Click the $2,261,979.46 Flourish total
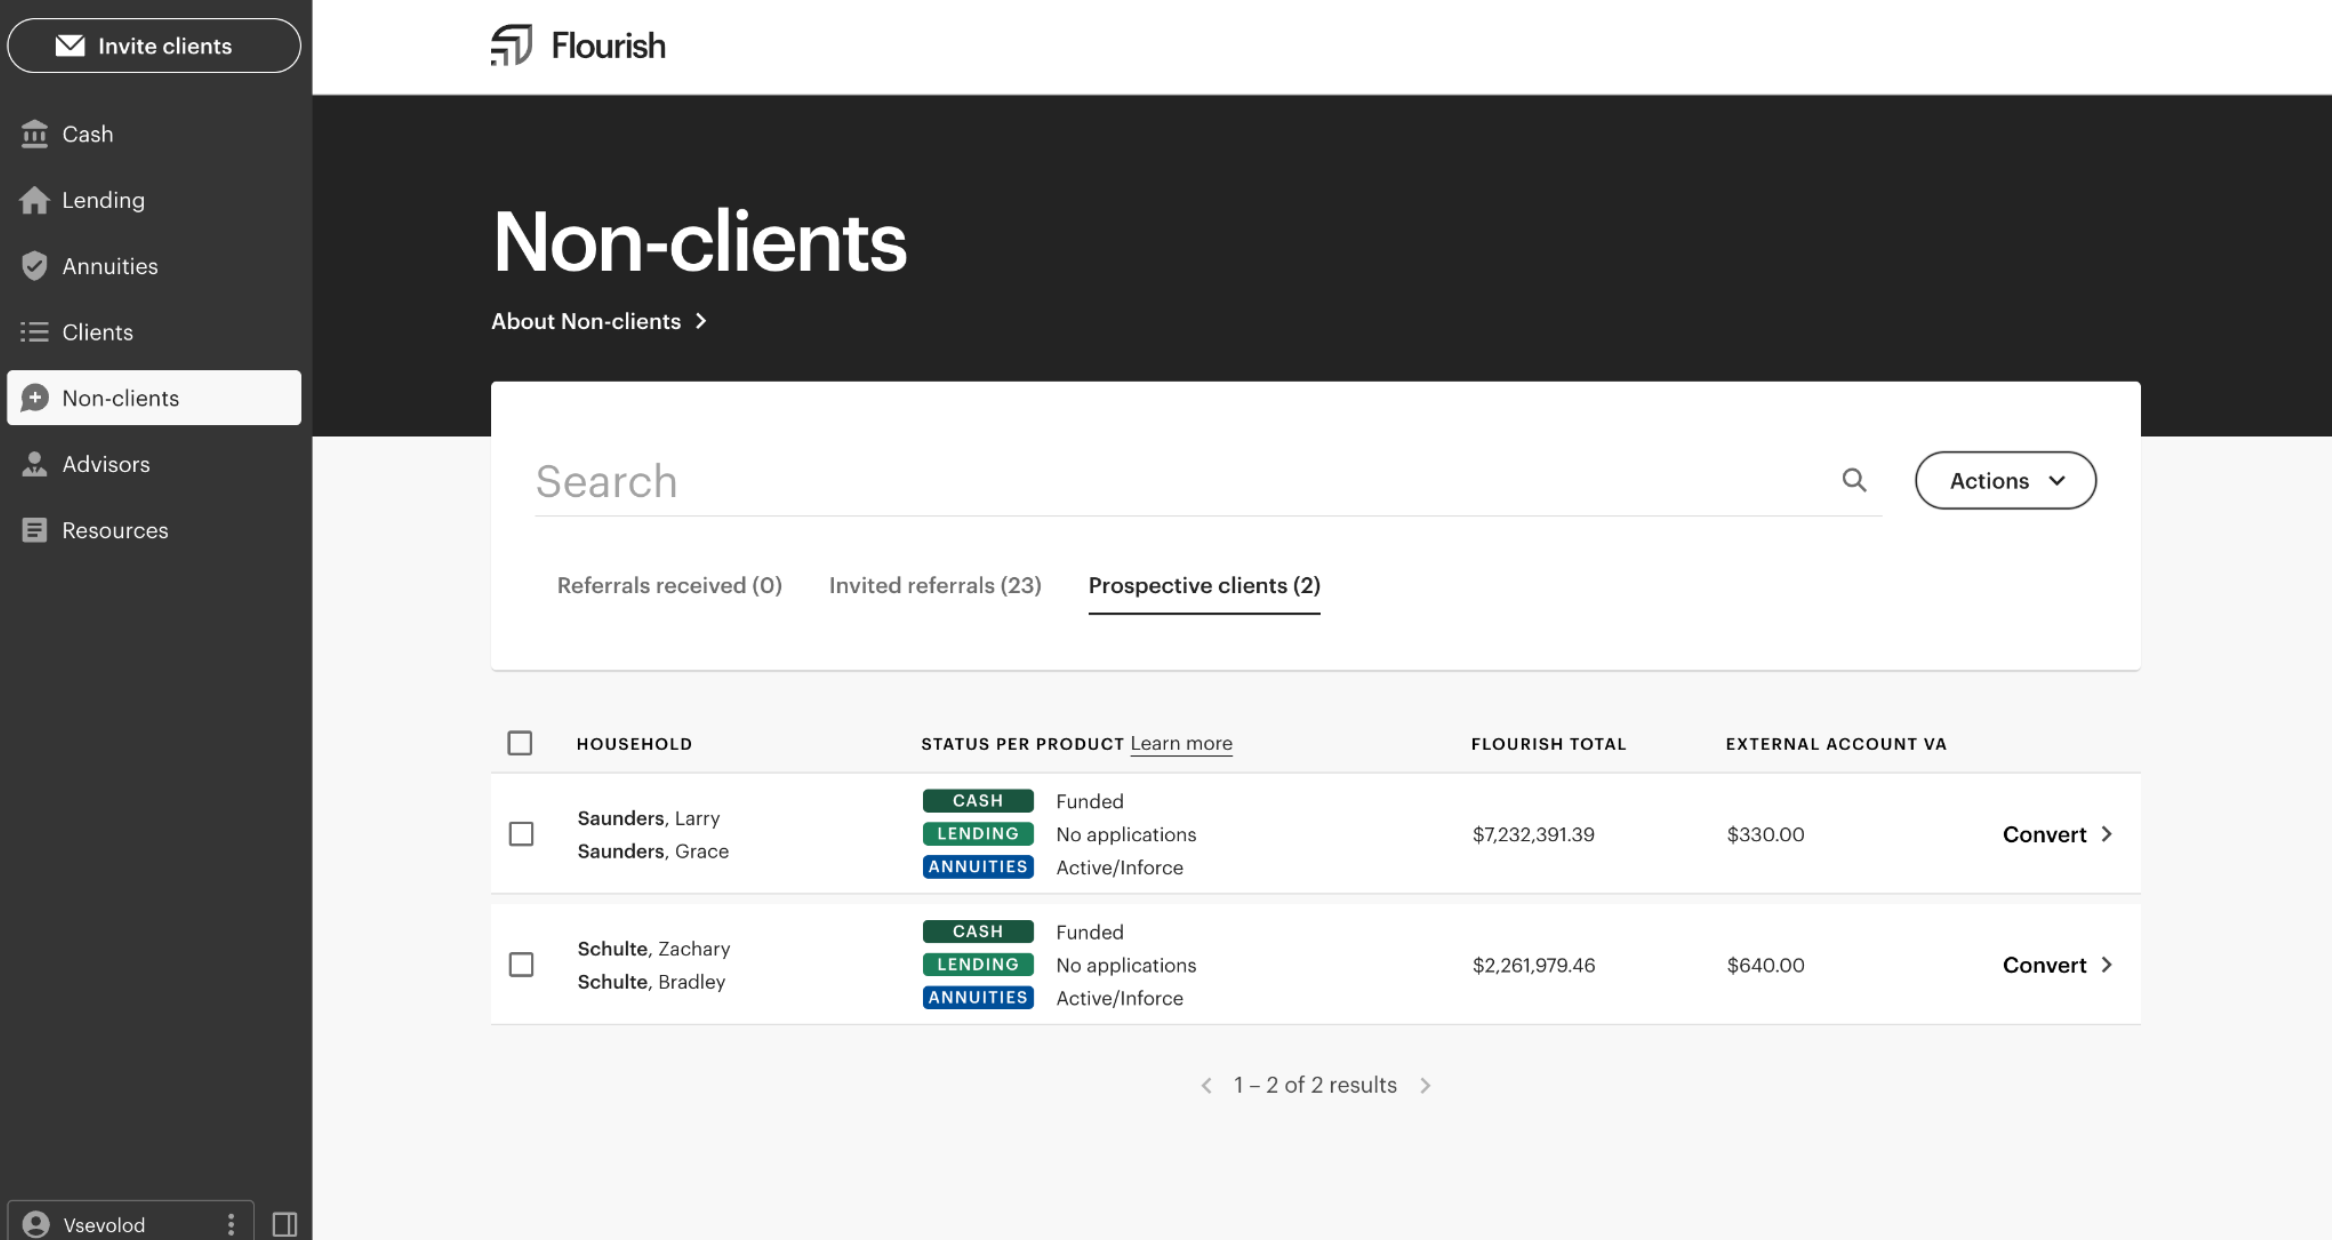2332x1240 pixels. pyautogui.click(x=1533, y=964)
